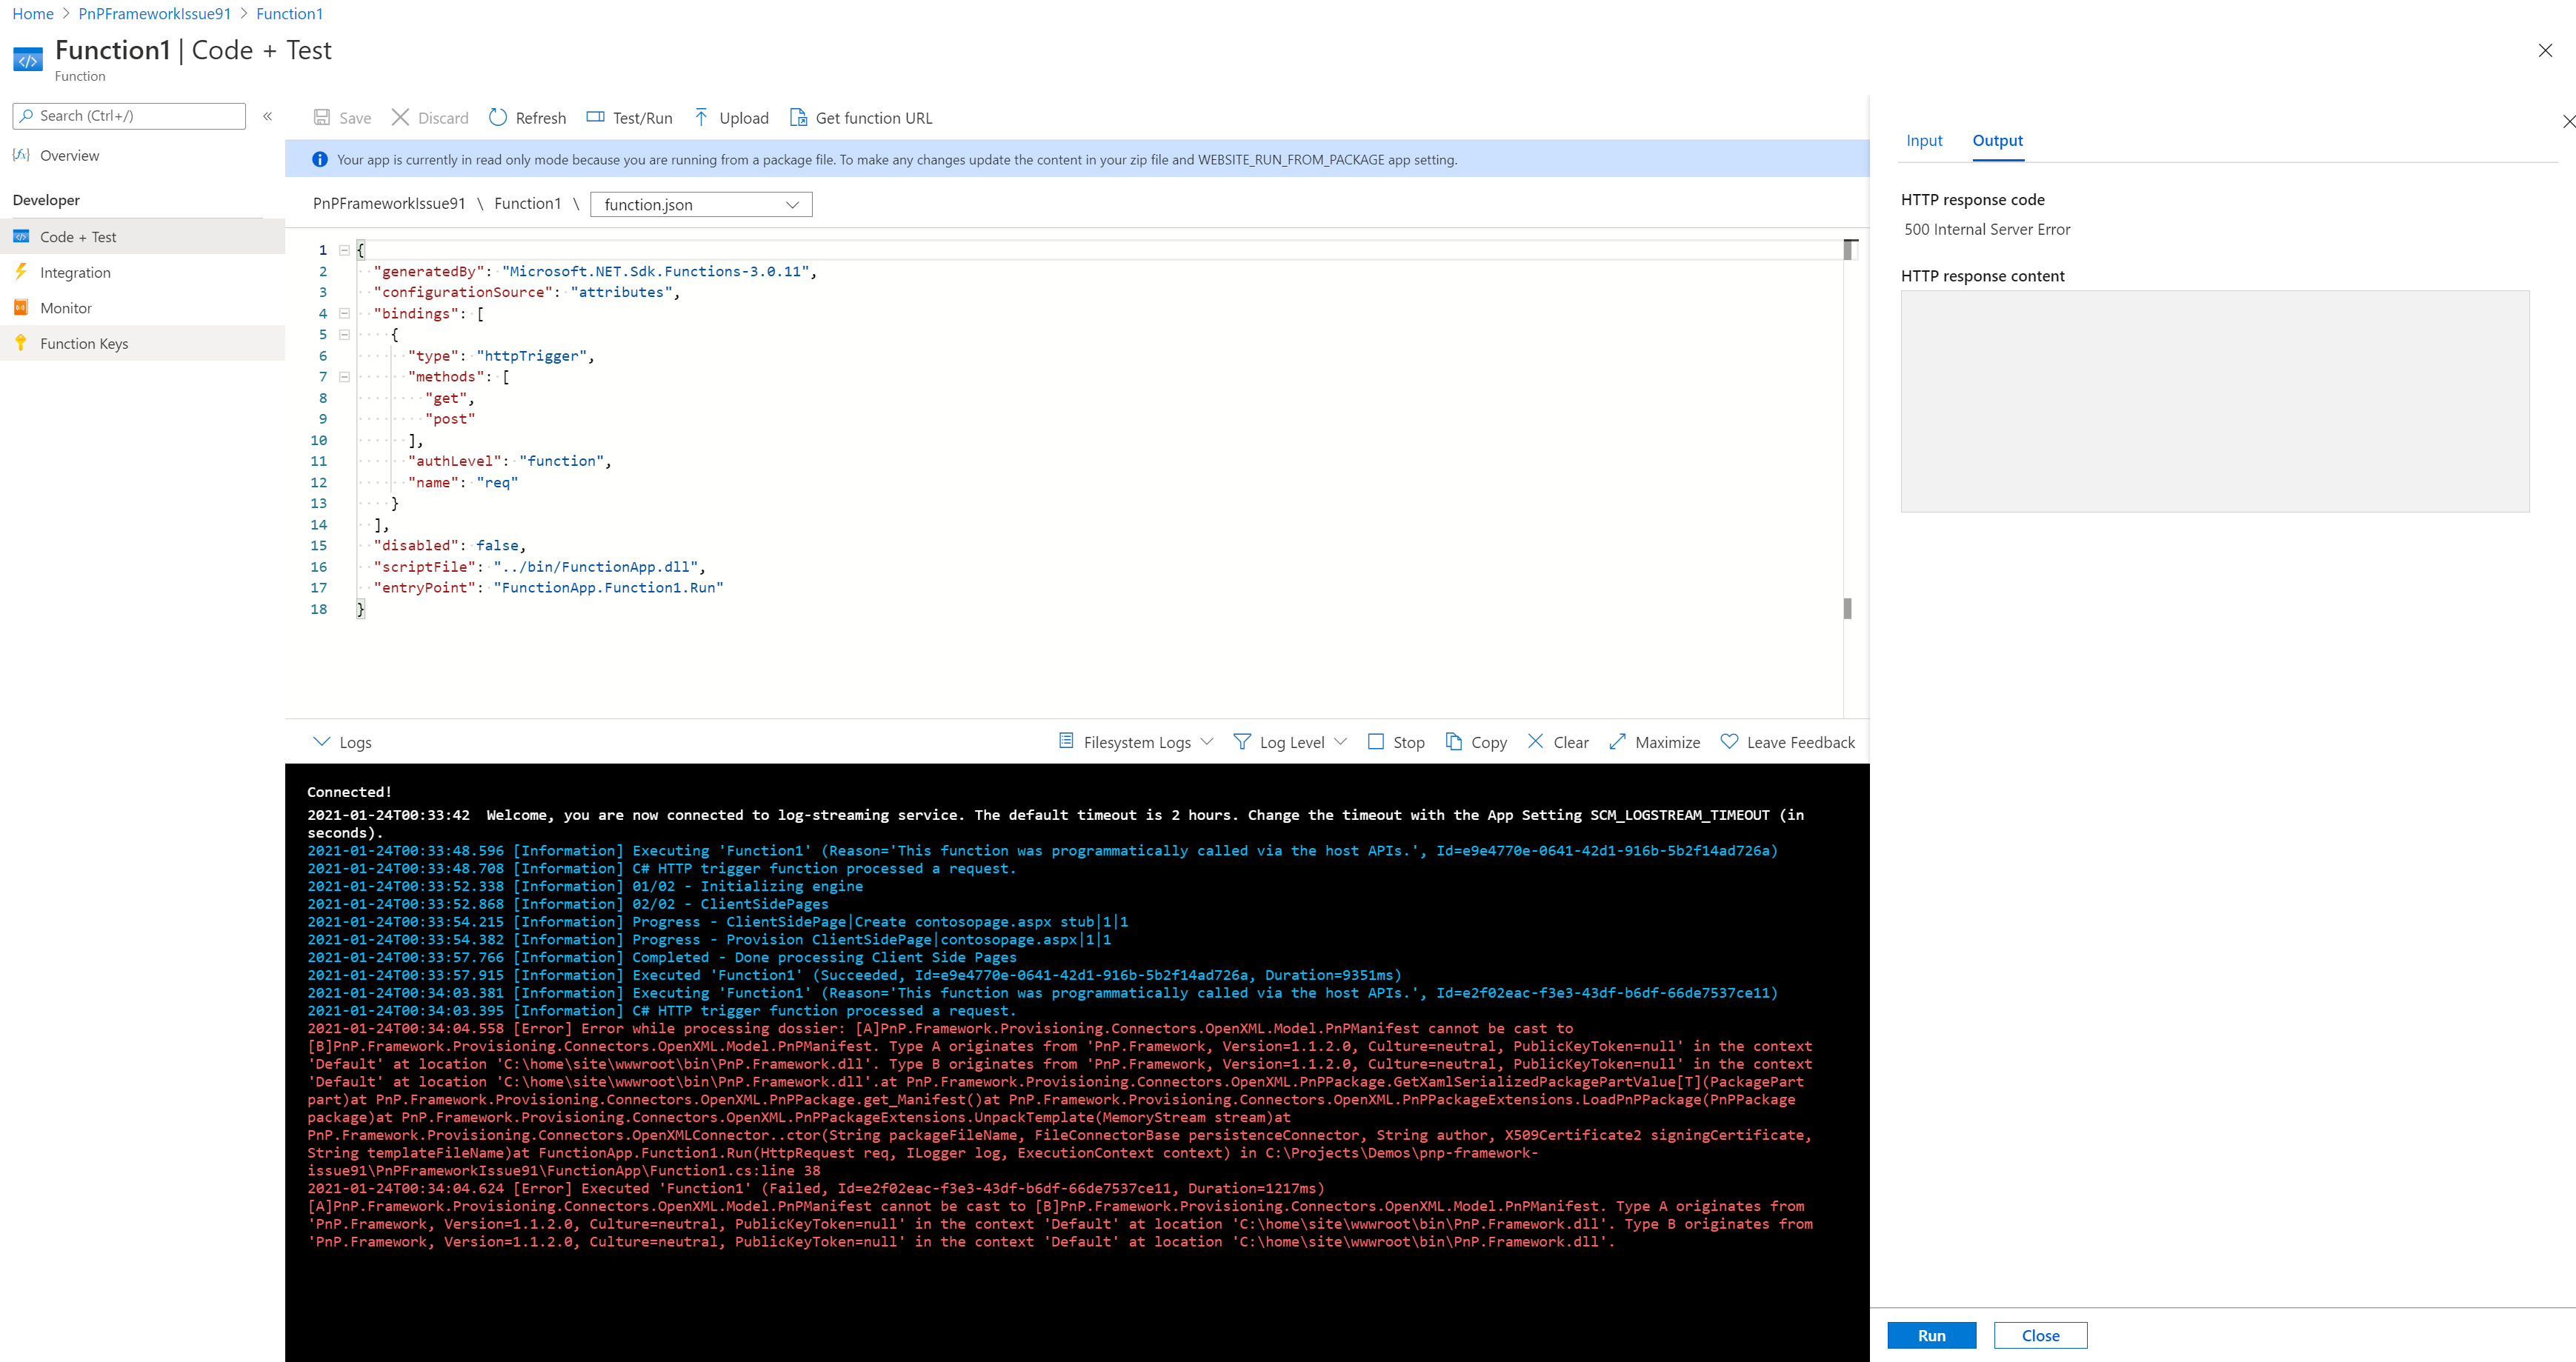Open the function.json file dropdown
Screen dimensions: 2576x1362
click(x=701, y=205)
